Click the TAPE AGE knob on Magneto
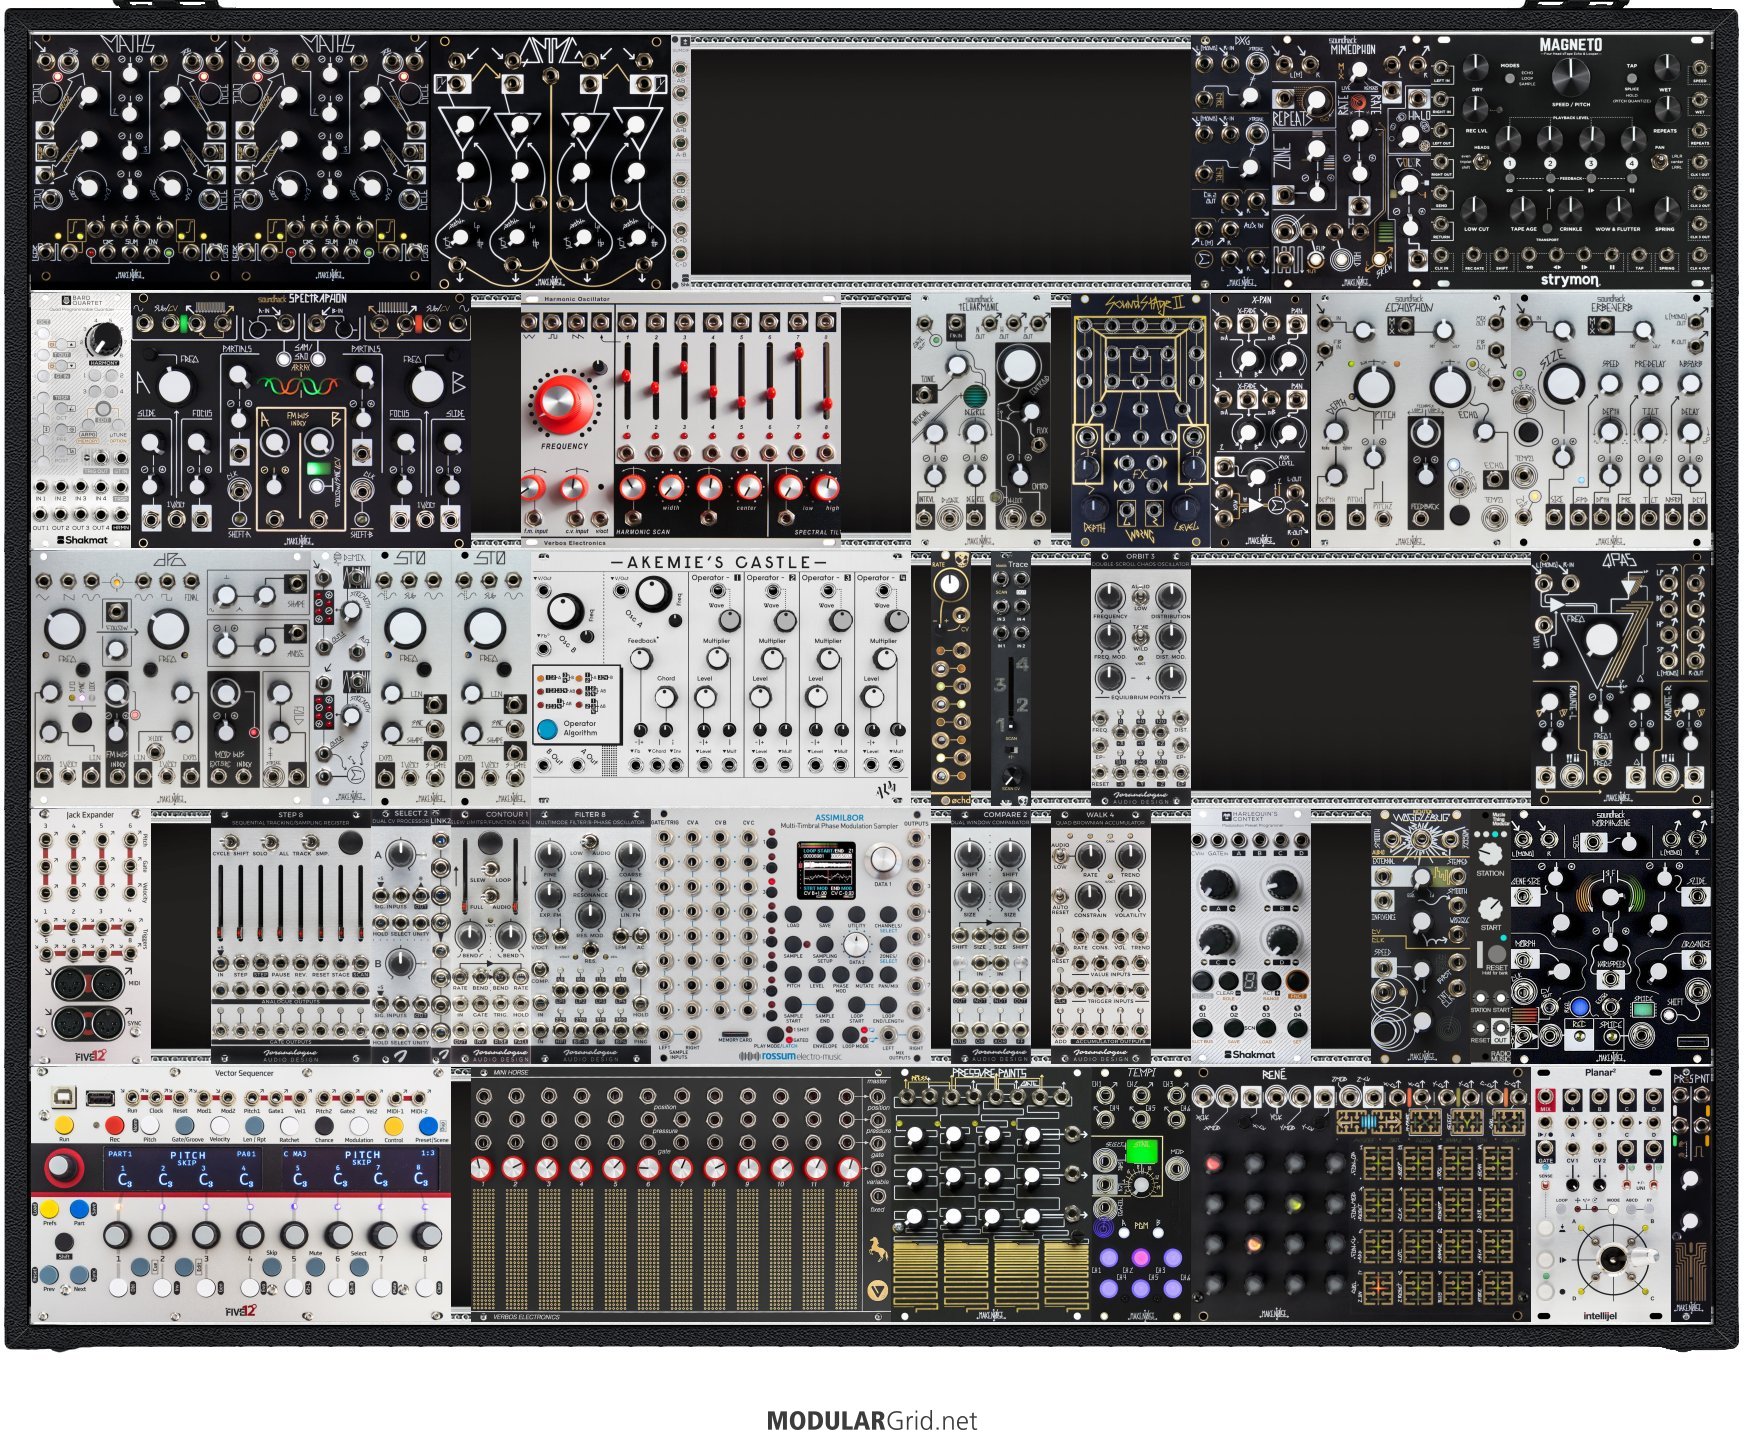The width and height of the screenshot is (1746, 1442). click(1523, 210)
